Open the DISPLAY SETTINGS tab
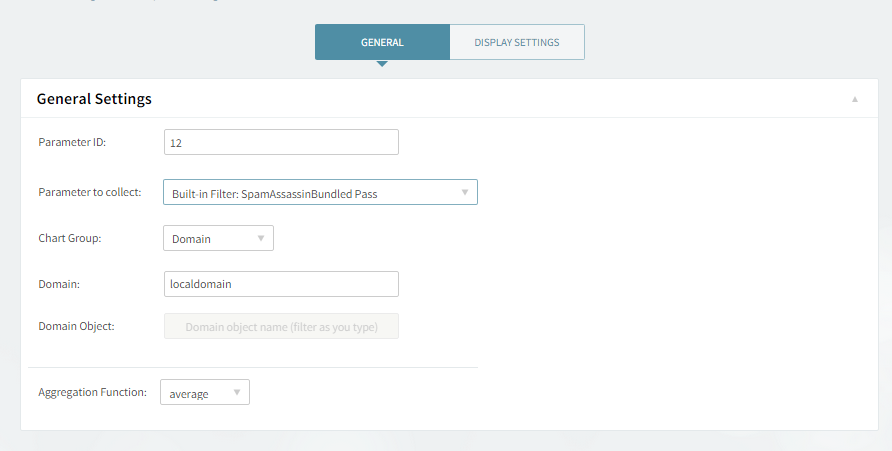The height and width of the screenshot is (451, 892). pyautogui.click(x=516, y=43)
